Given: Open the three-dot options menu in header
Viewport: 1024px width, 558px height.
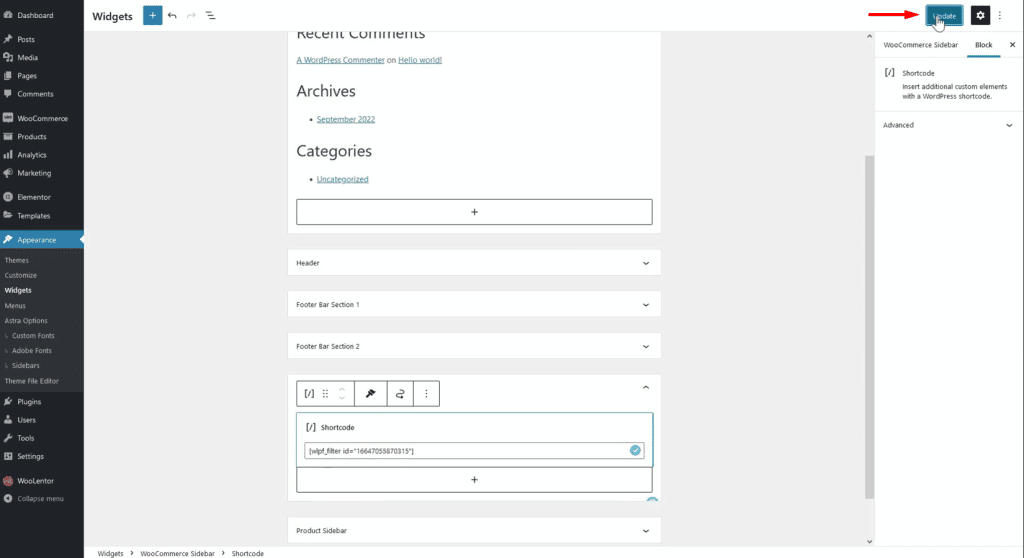Looking at the screenshot, I should pos(1000,16).
